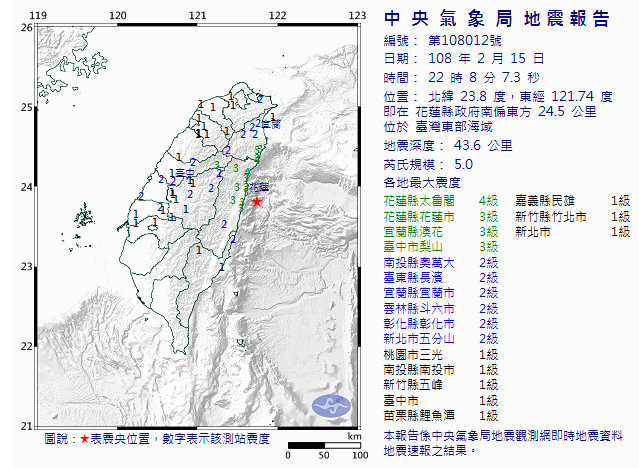Click depth value 43.6 公里
This screenshot has height=468, width=639.
pos(483,146)
